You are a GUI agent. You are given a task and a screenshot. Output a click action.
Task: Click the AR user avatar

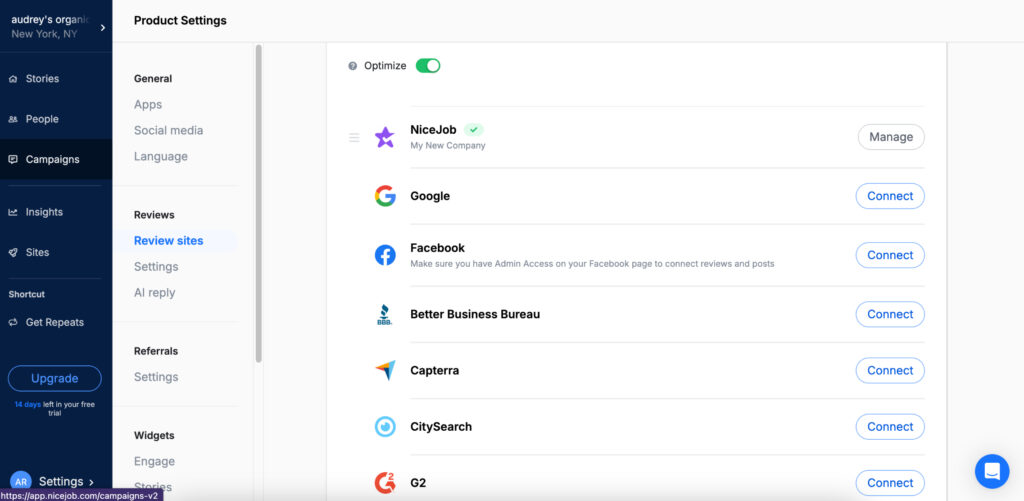[21, 482]
